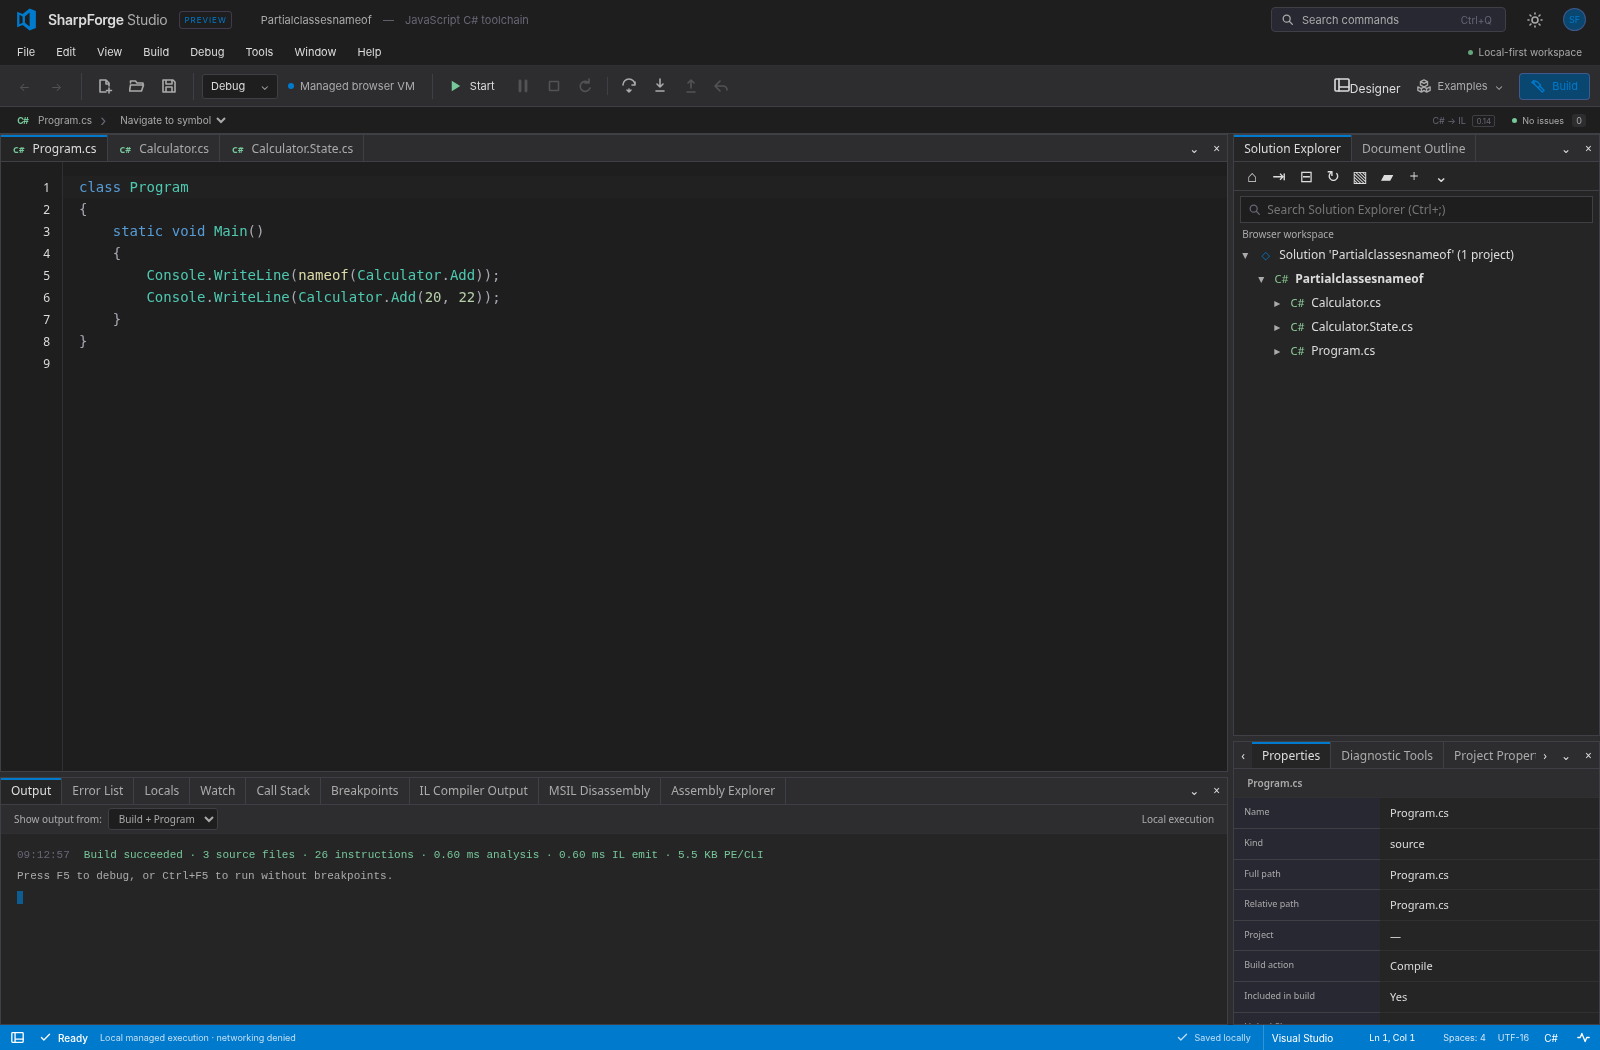Click the Search Solution Explorer field
The height and width of the screenshot is (1050, 1600).
tap(1416, 210)
